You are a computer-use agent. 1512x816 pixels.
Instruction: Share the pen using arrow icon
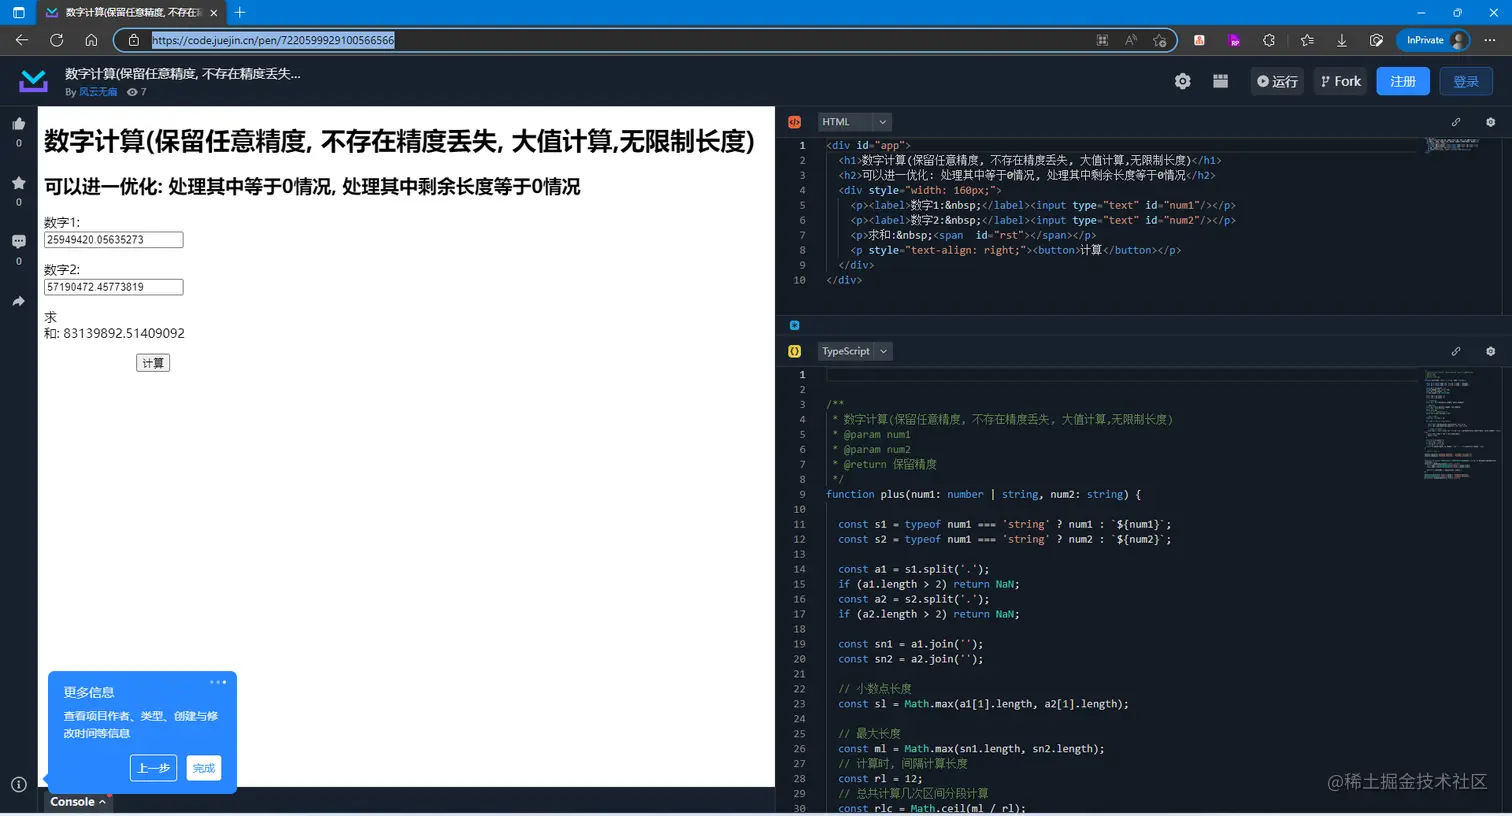pyautogui.click(x=18, y=301)
